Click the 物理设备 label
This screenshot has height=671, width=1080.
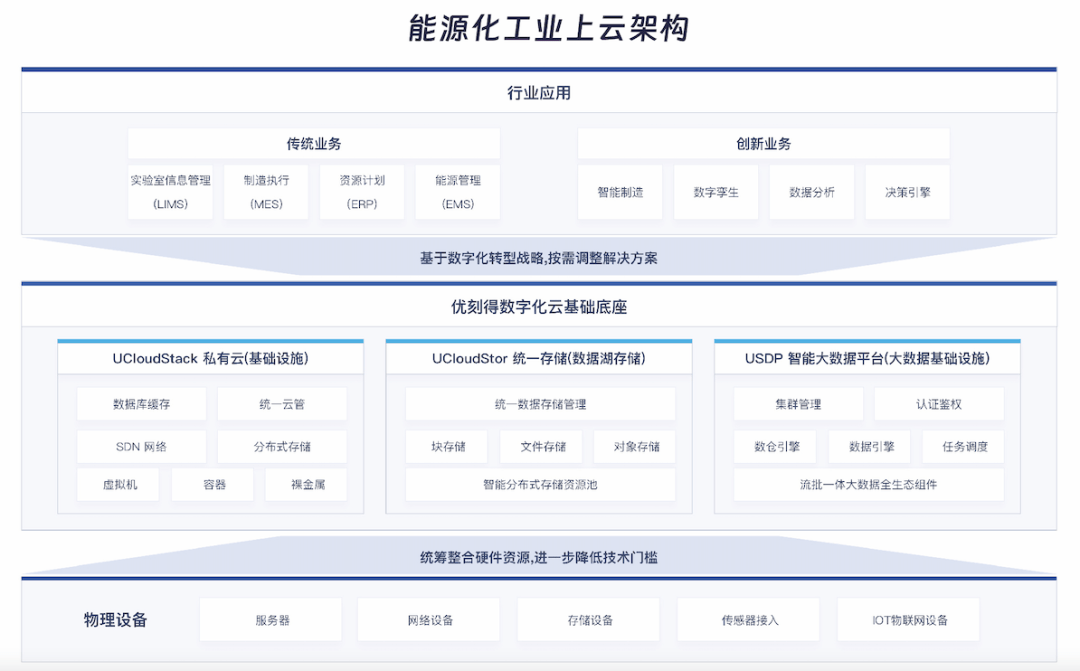tap(115, 619)
